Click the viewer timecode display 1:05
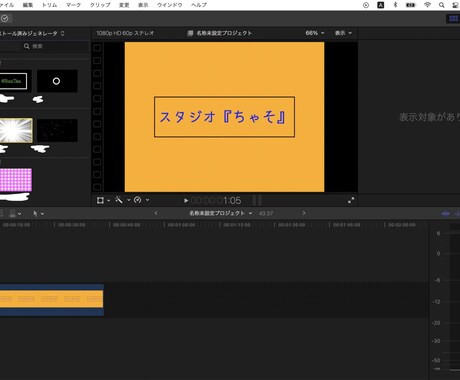Screen dimensions: 460x380 click(216, 200)
